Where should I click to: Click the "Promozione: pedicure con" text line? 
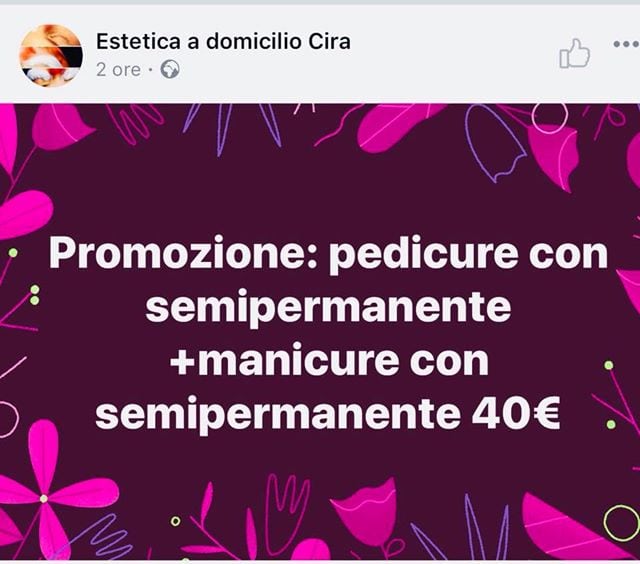(x=328, y=254)
